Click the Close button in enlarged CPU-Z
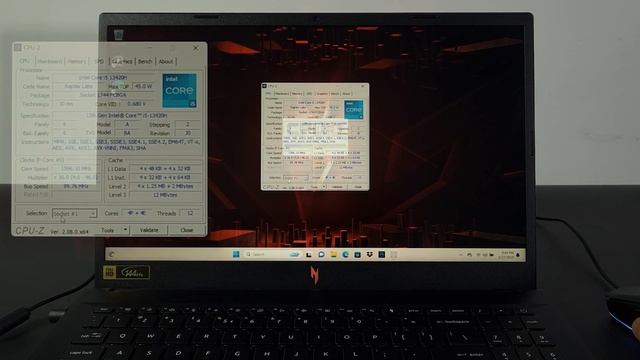The width and height of the screenshot is (640, 360). click(187, 230)
